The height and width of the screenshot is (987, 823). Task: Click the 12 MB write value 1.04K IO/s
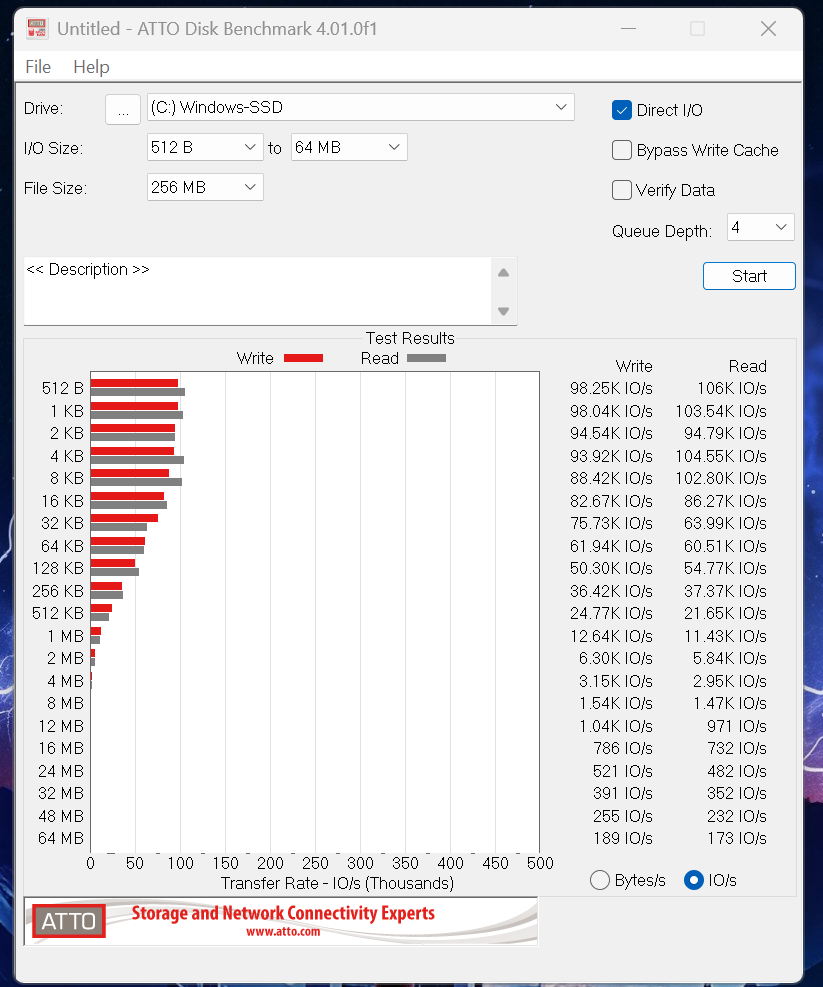(x=615, y=726)
